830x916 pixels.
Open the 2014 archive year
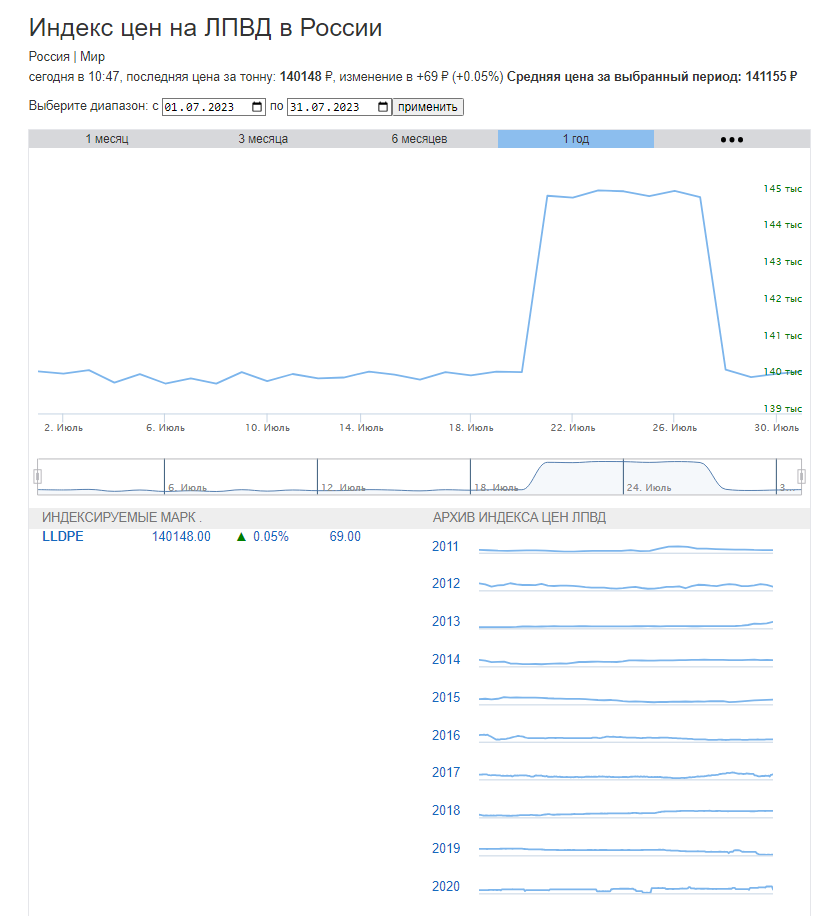click(x=446, y=659)
